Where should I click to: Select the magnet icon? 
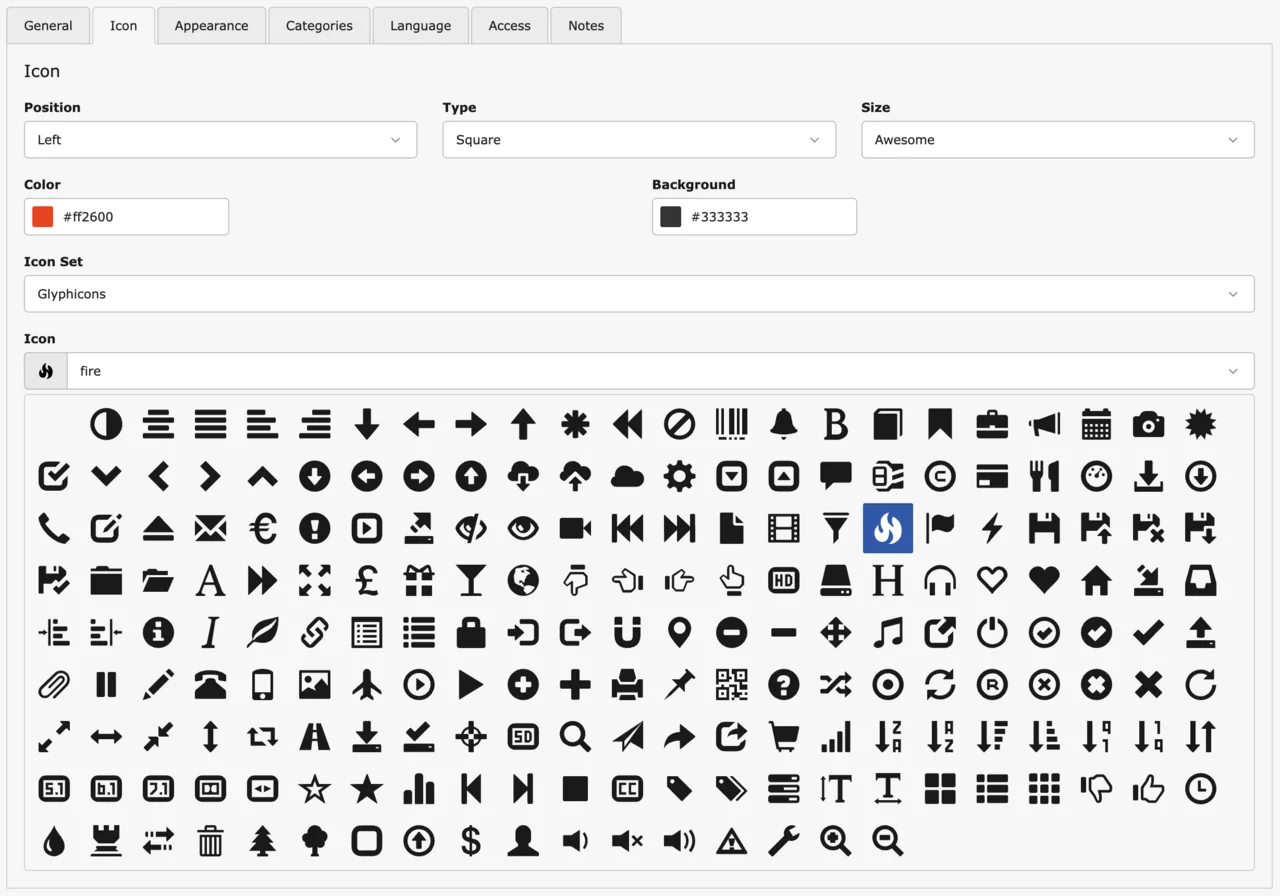point(627,632)
